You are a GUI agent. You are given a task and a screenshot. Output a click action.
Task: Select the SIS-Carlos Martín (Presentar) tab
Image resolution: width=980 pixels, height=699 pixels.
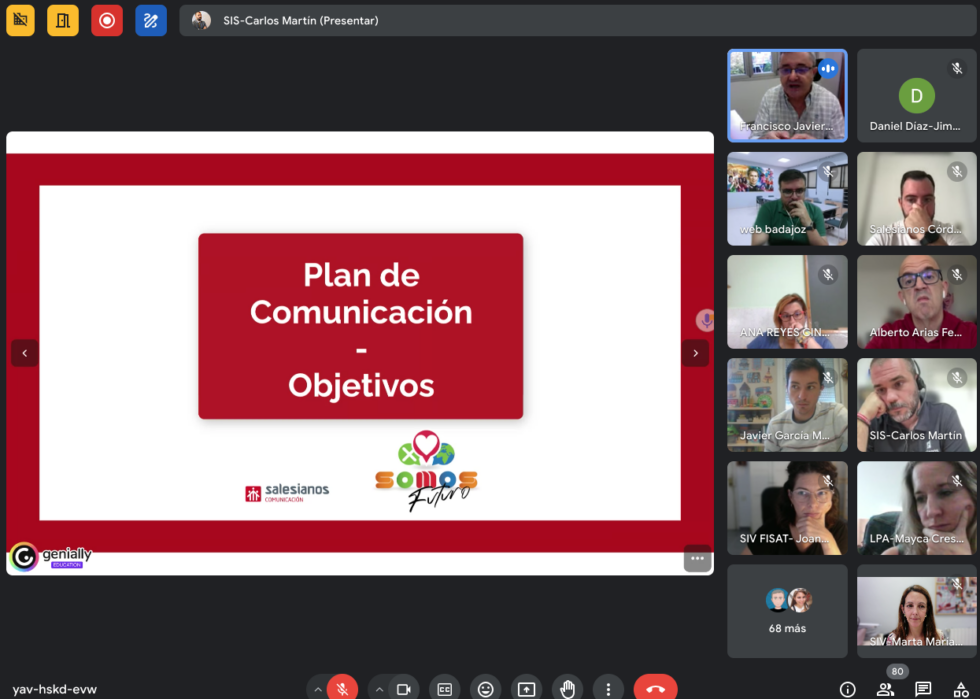pyautogui.click(x=300, y=20)
